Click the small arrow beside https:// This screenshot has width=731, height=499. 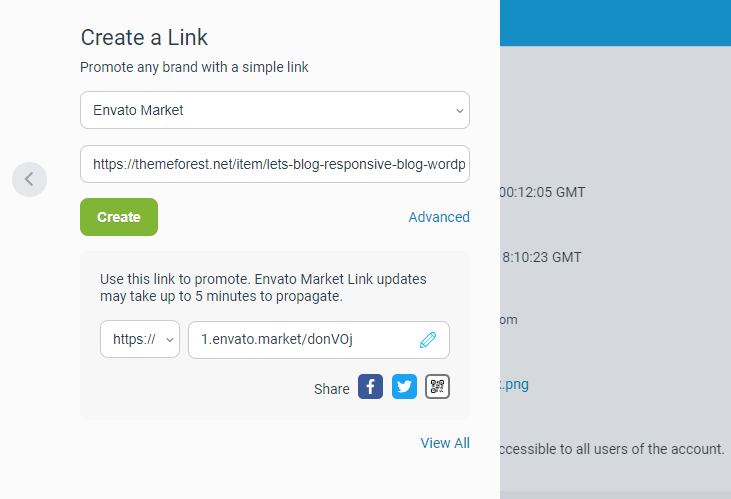point(170,340)
